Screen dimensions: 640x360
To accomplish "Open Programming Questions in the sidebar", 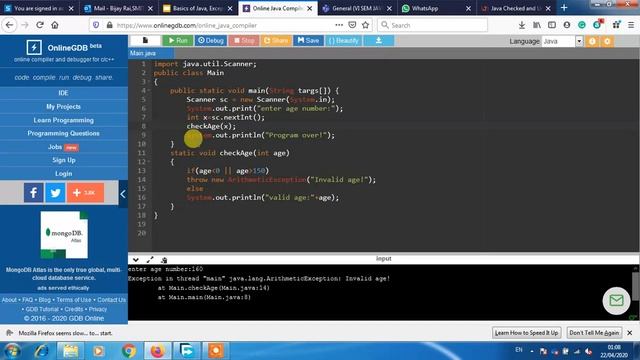I will click(64, 133).
